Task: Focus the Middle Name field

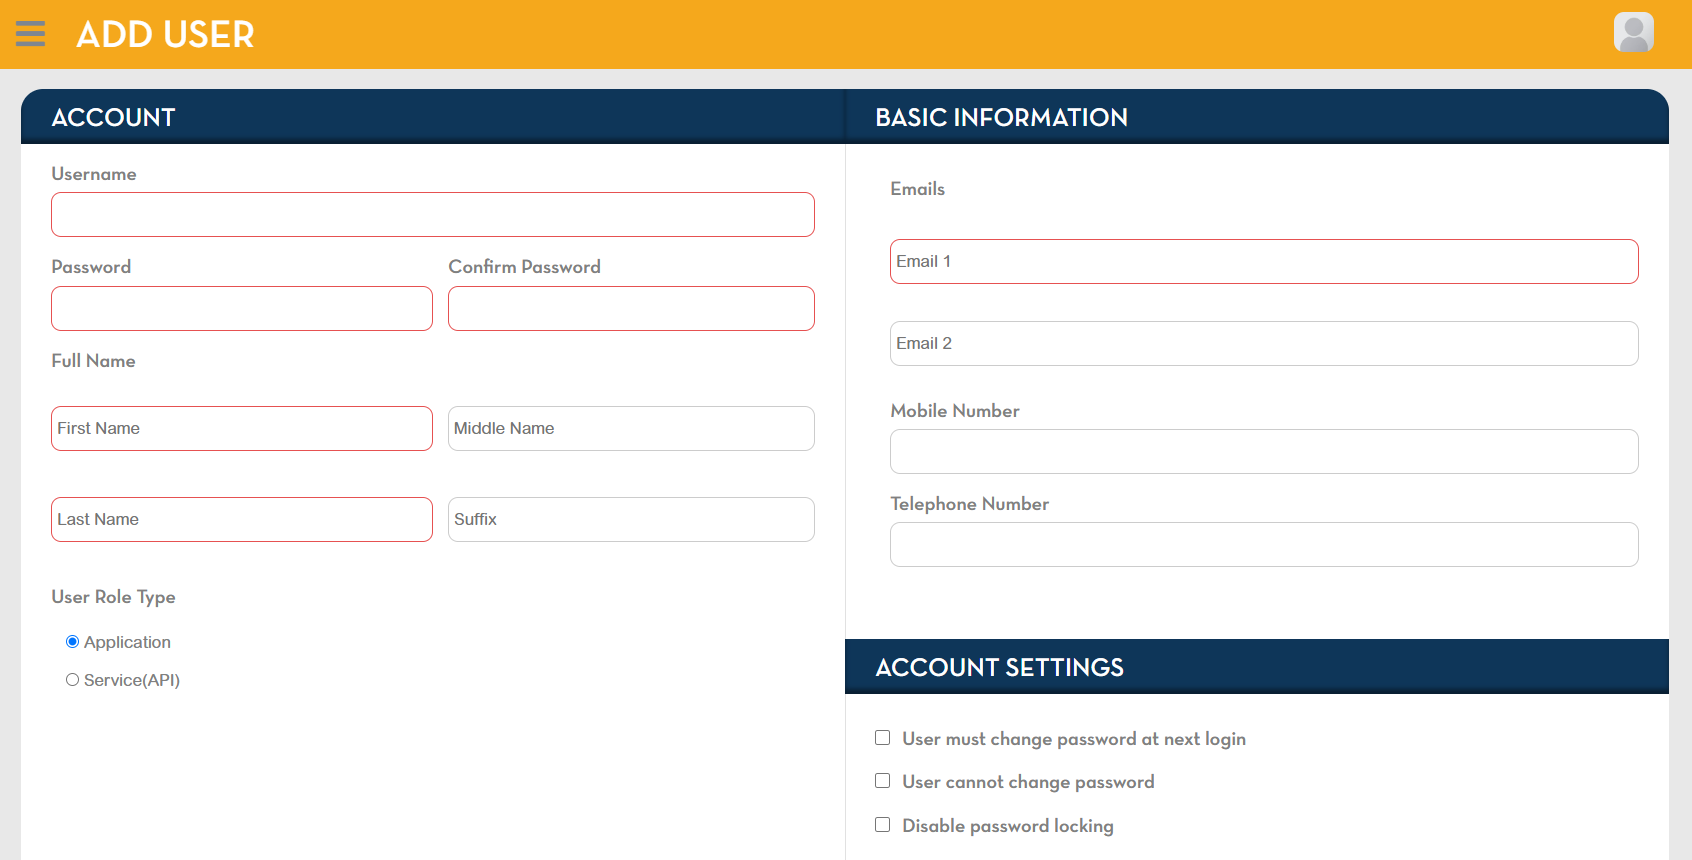Action: pos(631,429)
